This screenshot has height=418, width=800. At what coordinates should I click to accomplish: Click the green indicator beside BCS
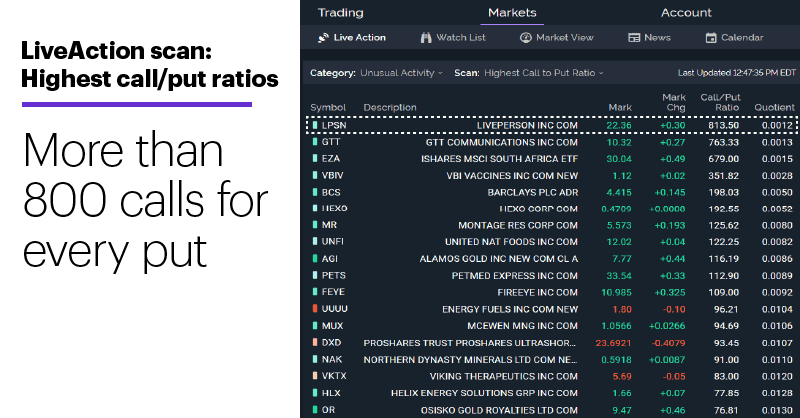coord(315,192)
